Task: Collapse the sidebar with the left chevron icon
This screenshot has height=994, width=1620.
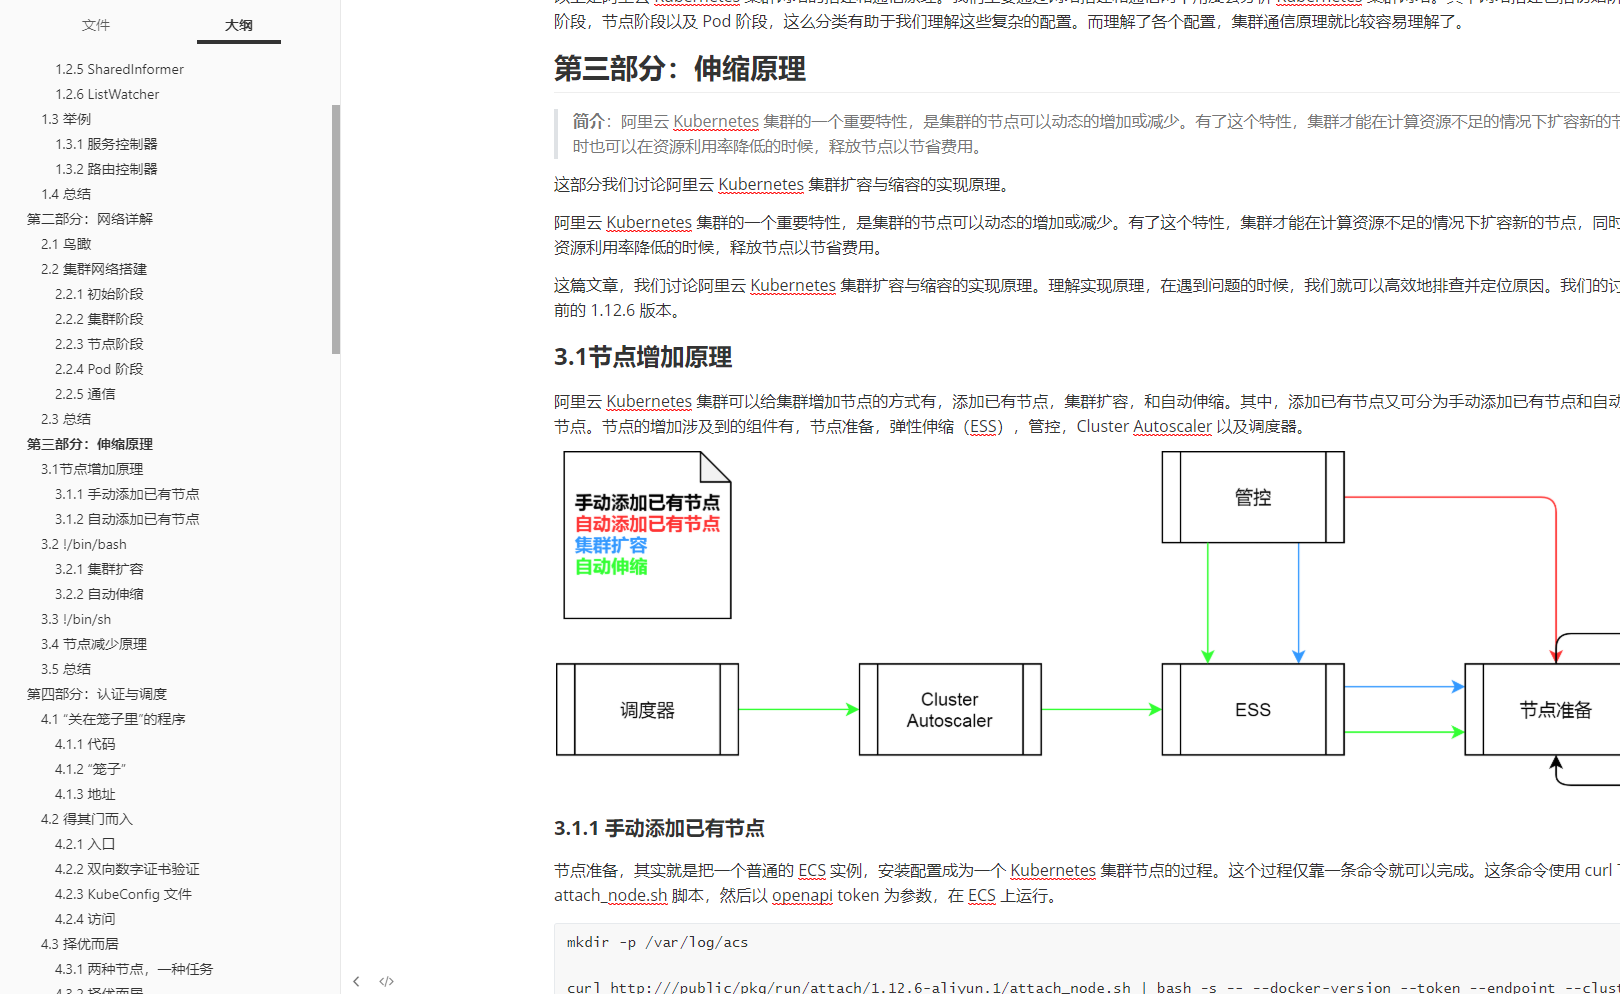Action: (356, 981)
